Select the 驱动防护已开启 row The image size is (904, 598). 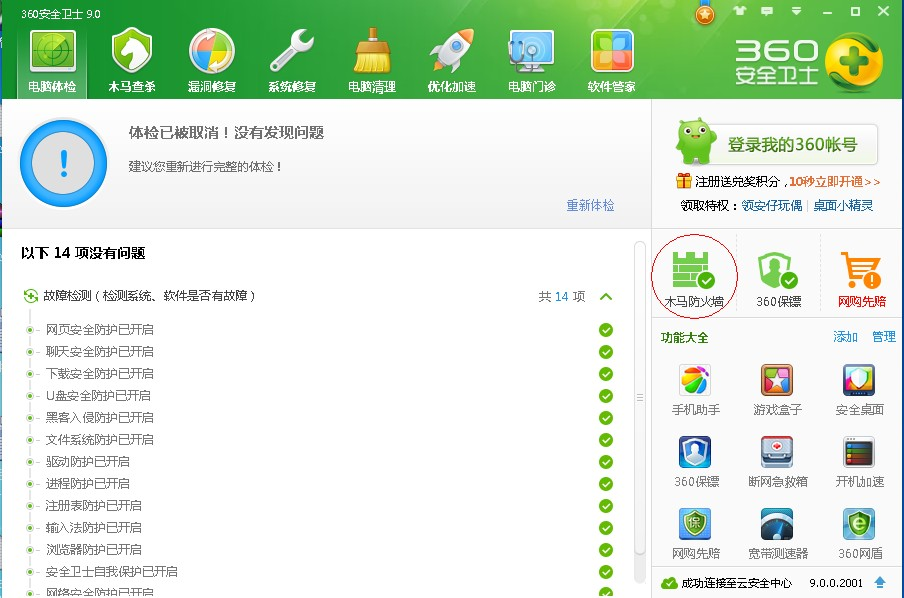pos(320,461)
